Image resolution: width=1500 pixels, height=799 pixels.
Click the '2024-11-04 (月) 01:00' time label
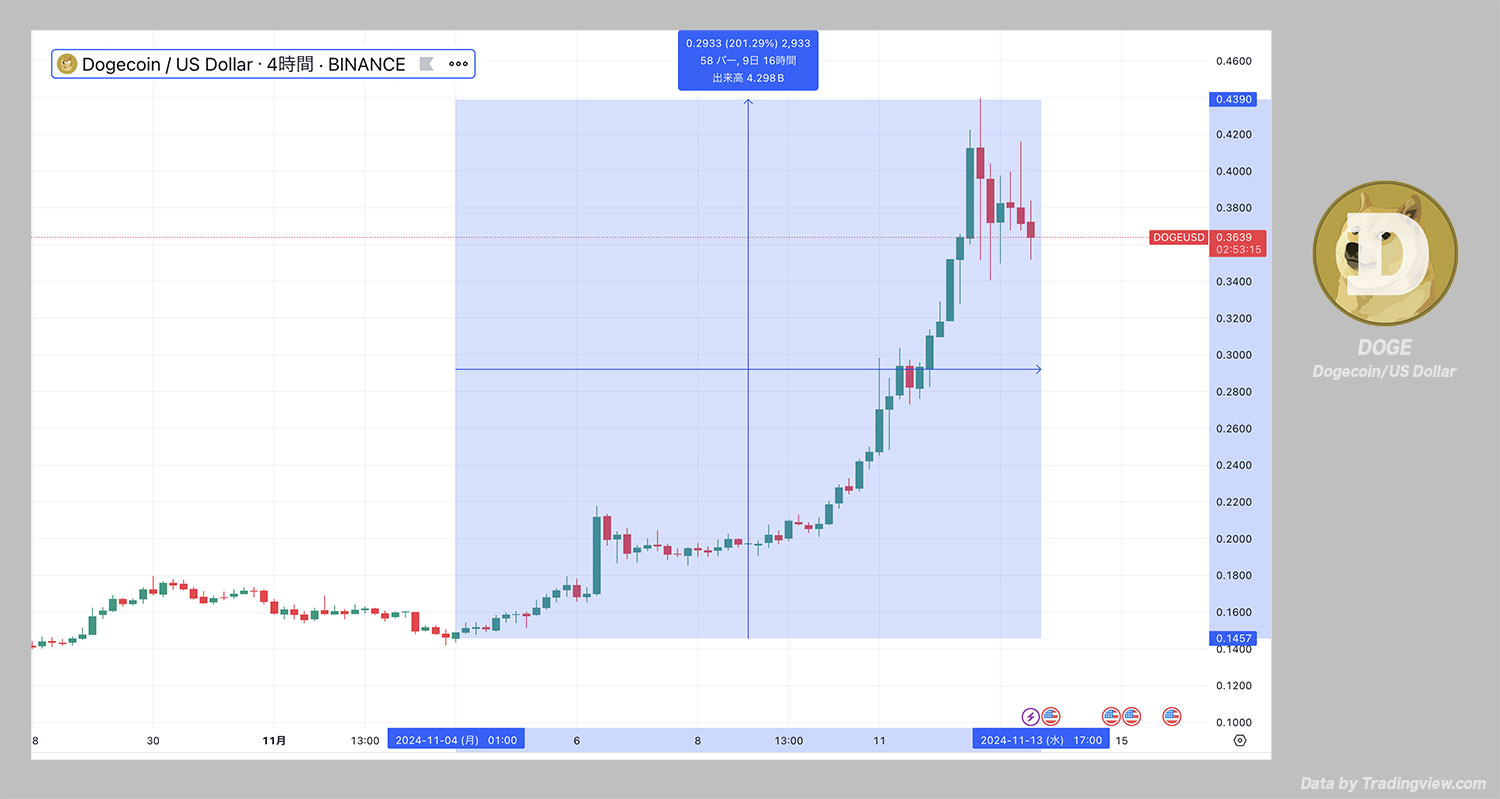(x=456, y=740)
